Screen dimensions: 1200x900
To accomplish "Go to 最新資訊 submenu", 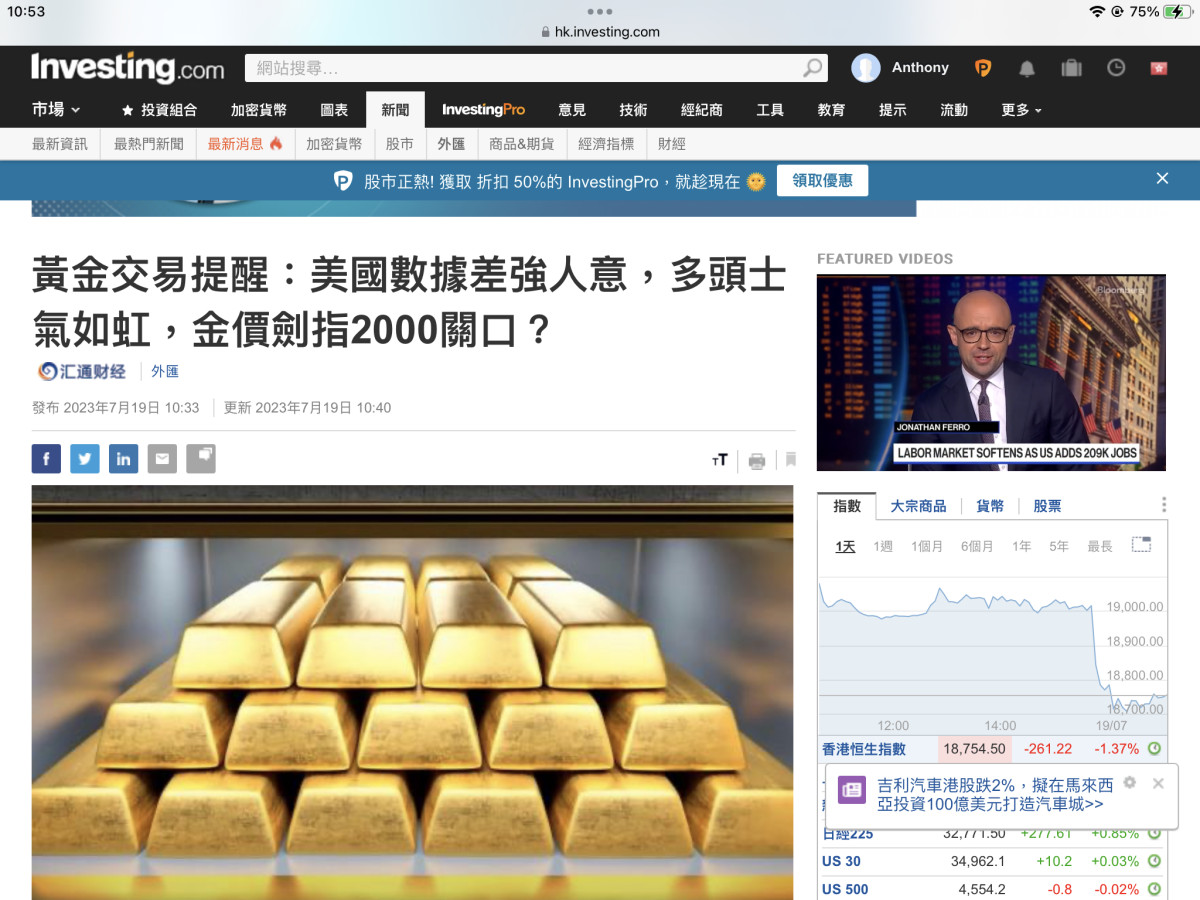I will 60,144.
